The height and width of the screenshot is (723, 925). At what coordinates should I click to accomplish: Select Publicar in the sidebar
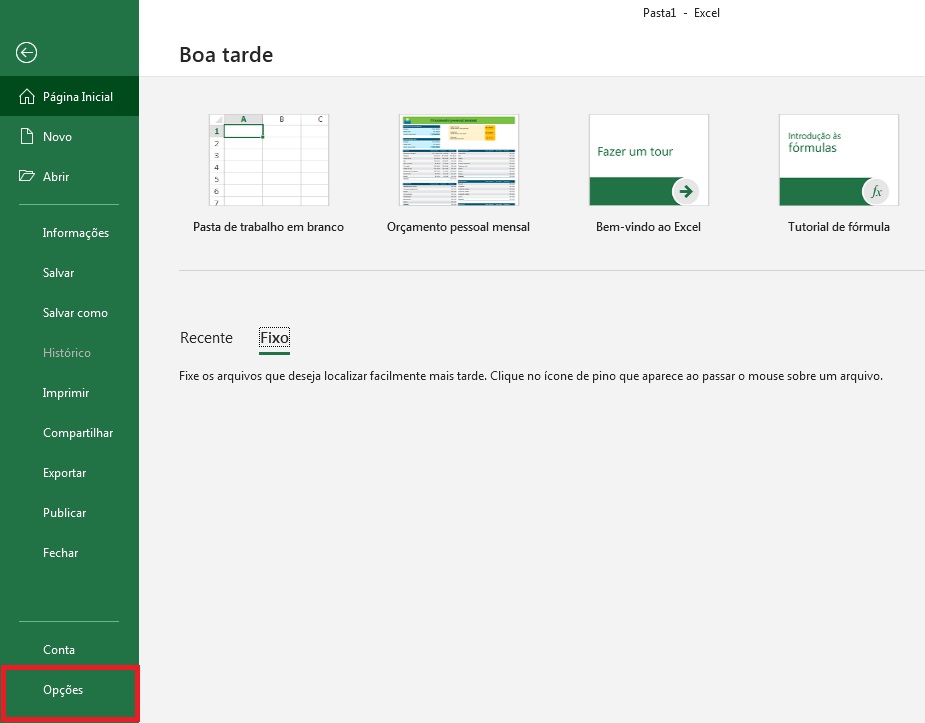point(69,513)
